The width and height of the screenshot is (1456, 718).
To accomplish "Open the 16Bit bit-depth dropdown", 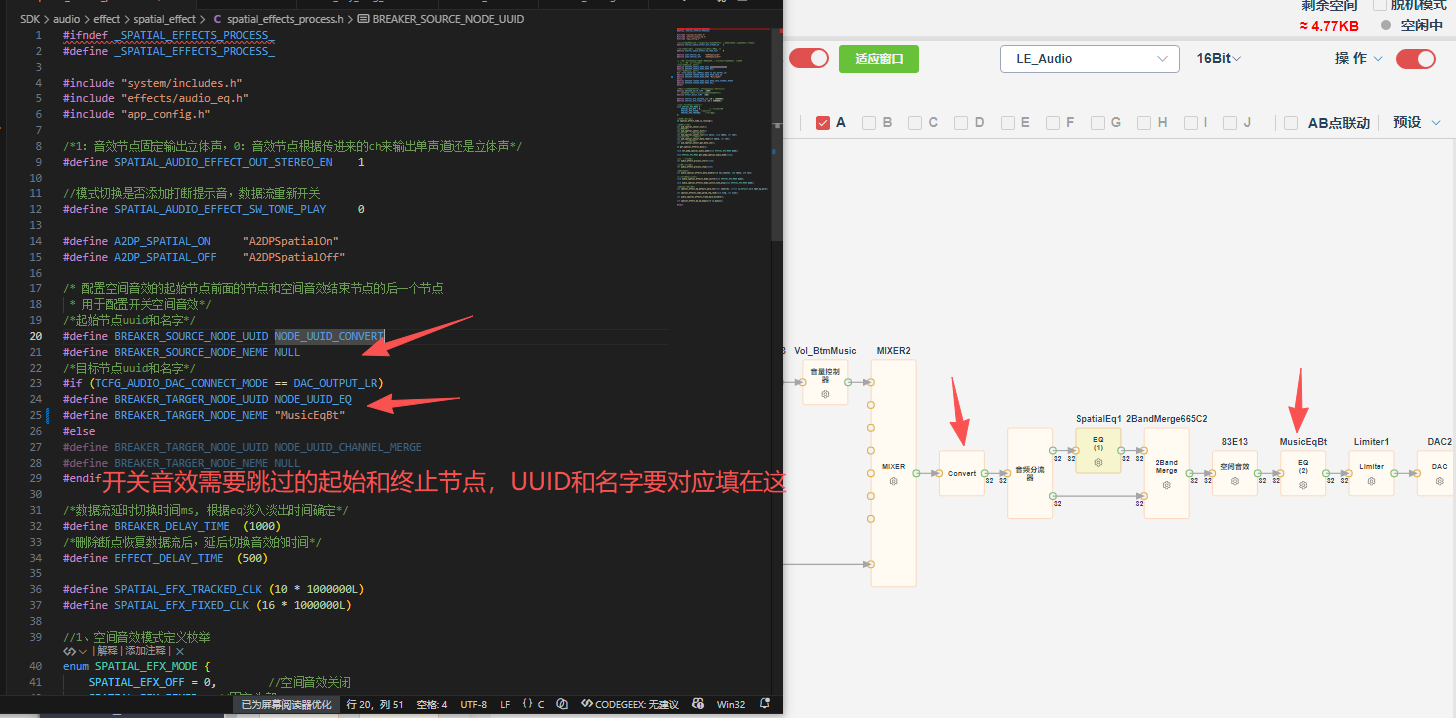I will tap(1219, 59).
